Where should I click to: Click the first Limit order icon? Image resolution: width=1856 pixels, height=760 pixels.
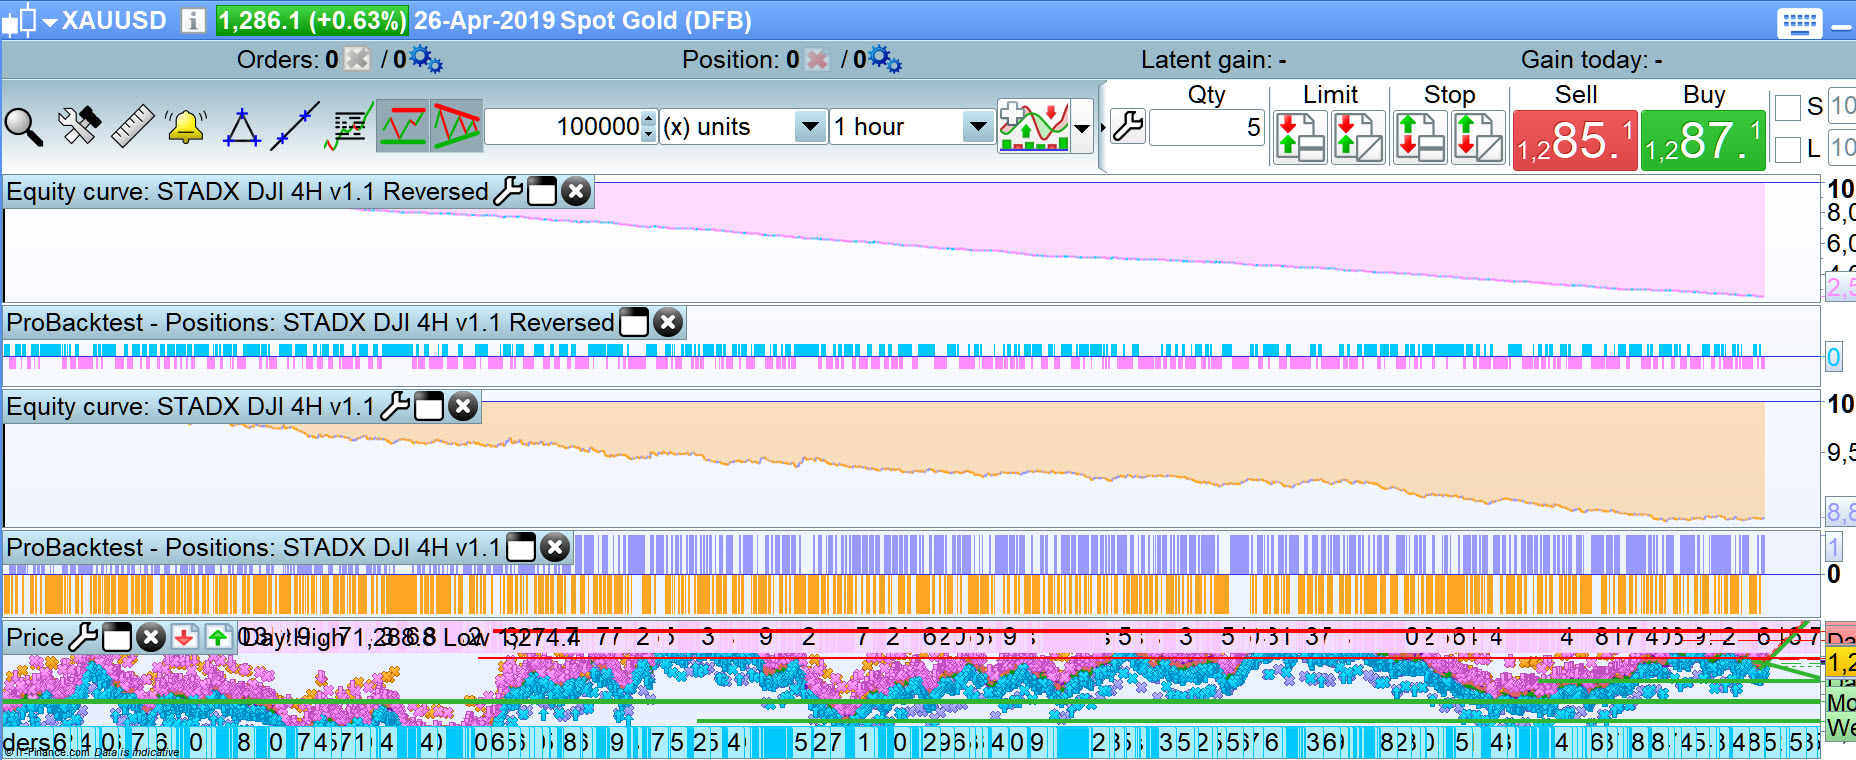tap(1300, 138)
